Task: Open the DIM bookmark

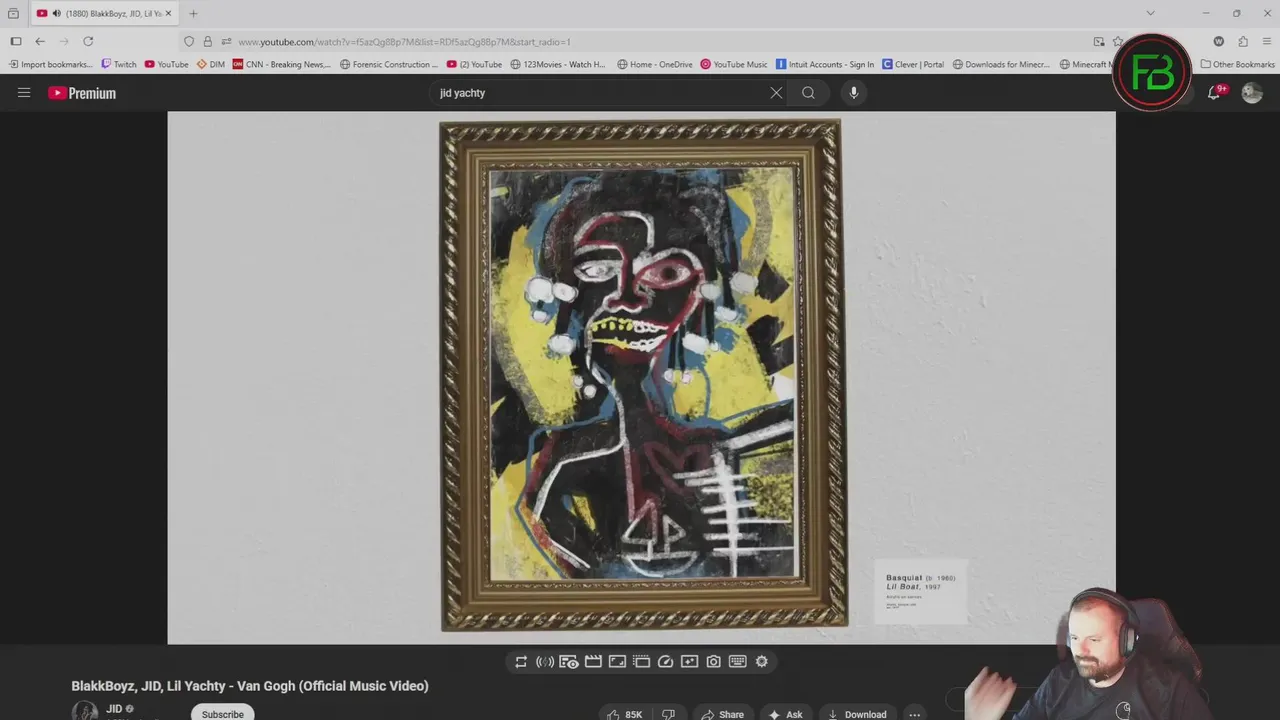Action: coord(211,64)
